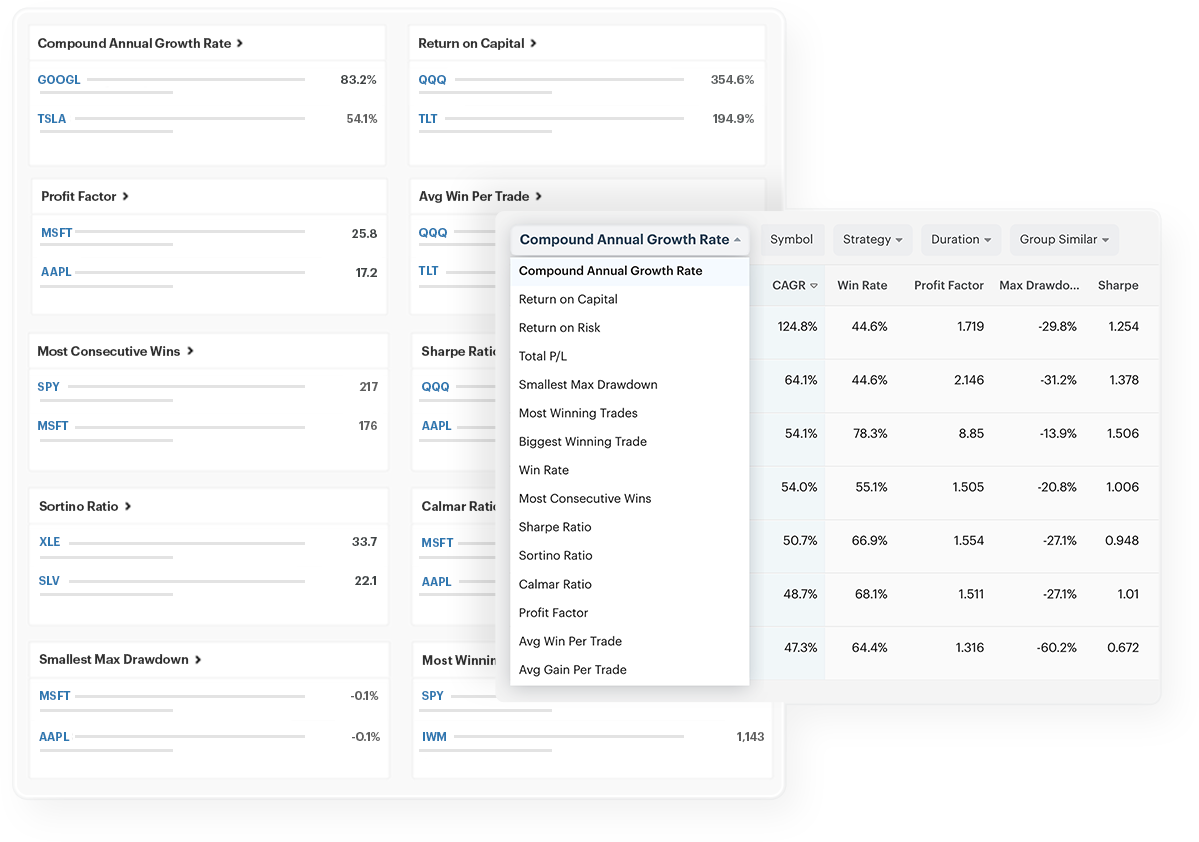This screenshot has height=842, width=1199.
Task: Open the Strategy filter dropdown
Action: (x=872, y=239)
